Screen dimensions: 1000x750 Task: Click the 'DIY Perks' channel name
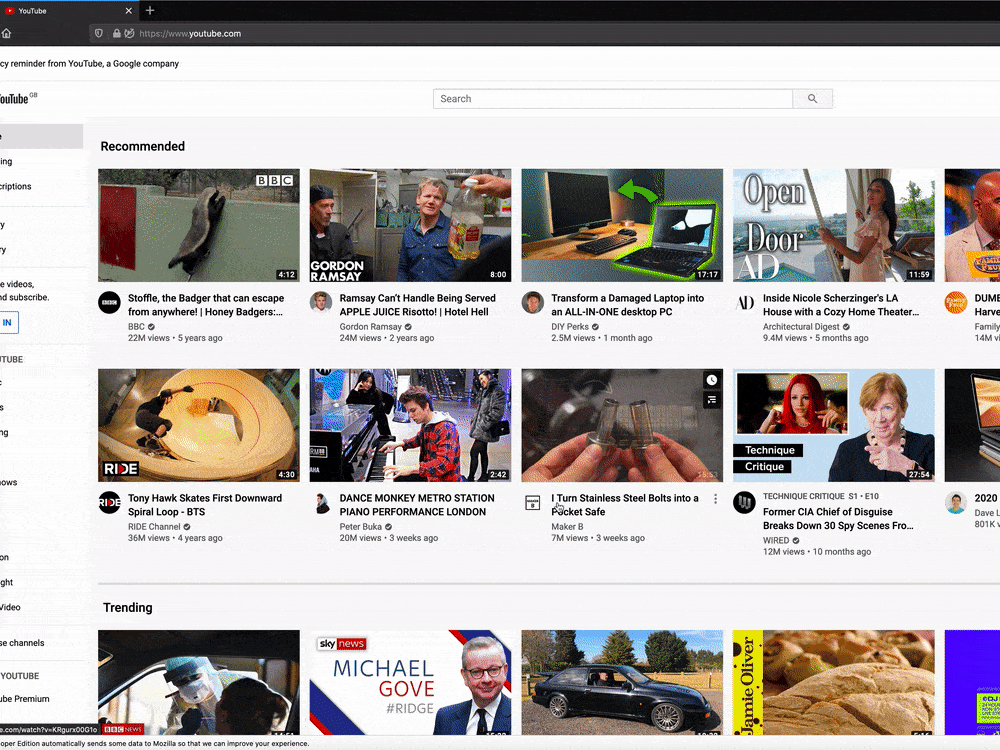pyautogui.click(x=570, y=327)
